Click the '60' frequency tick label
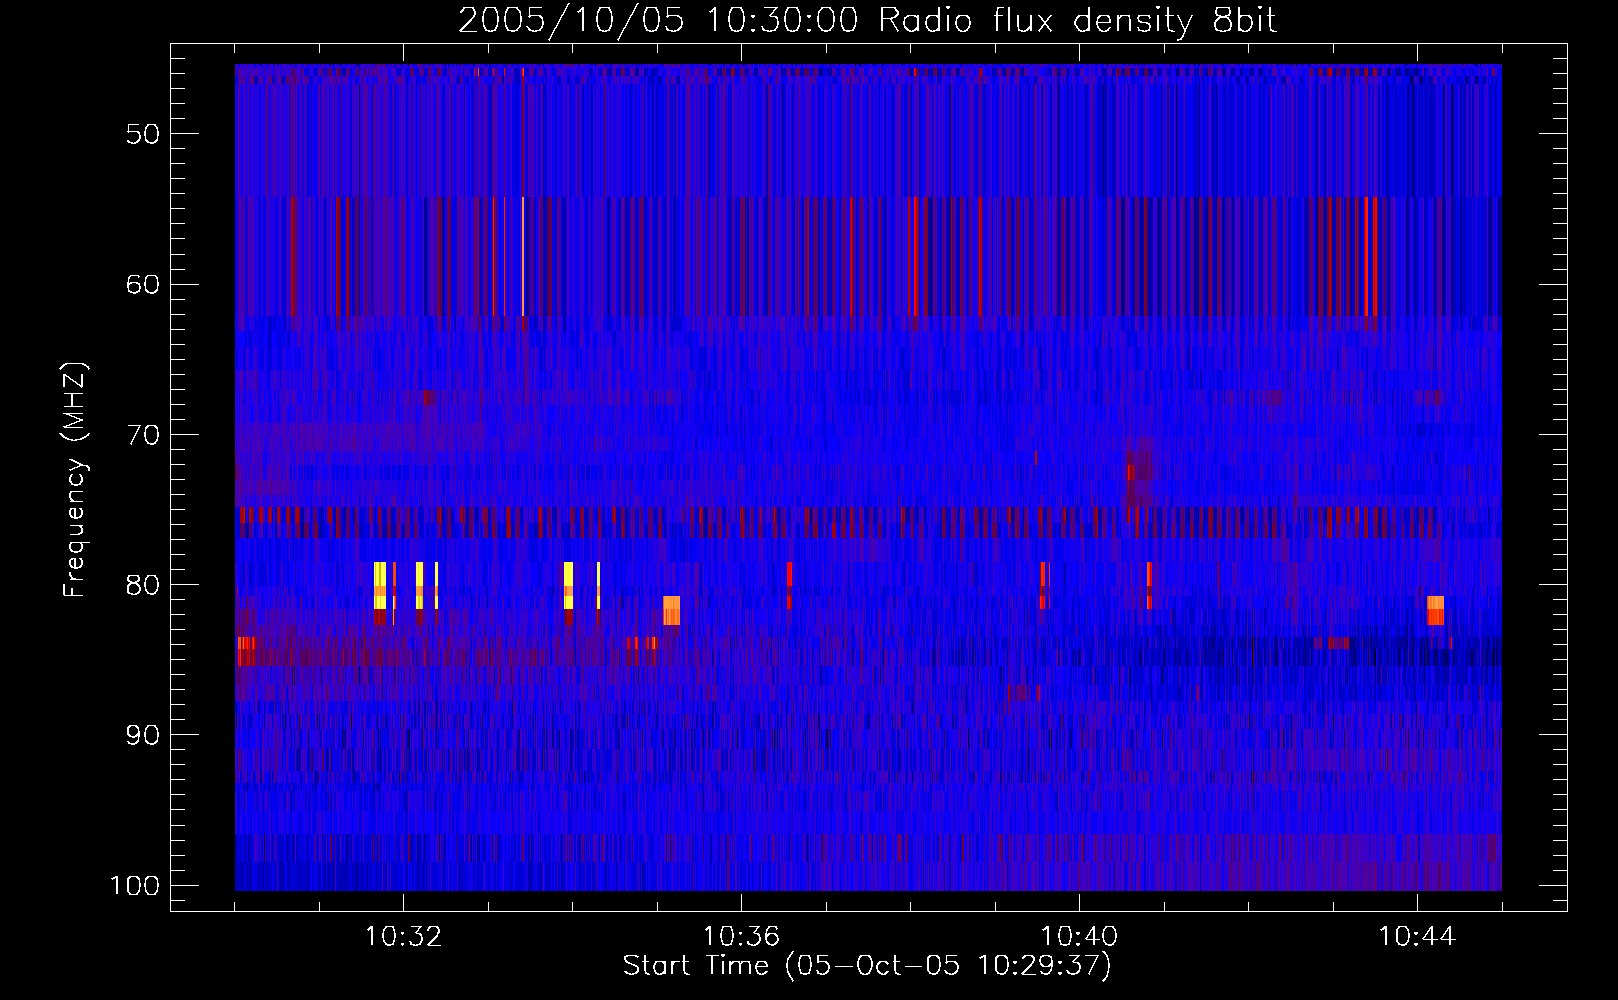 [143, 284]
